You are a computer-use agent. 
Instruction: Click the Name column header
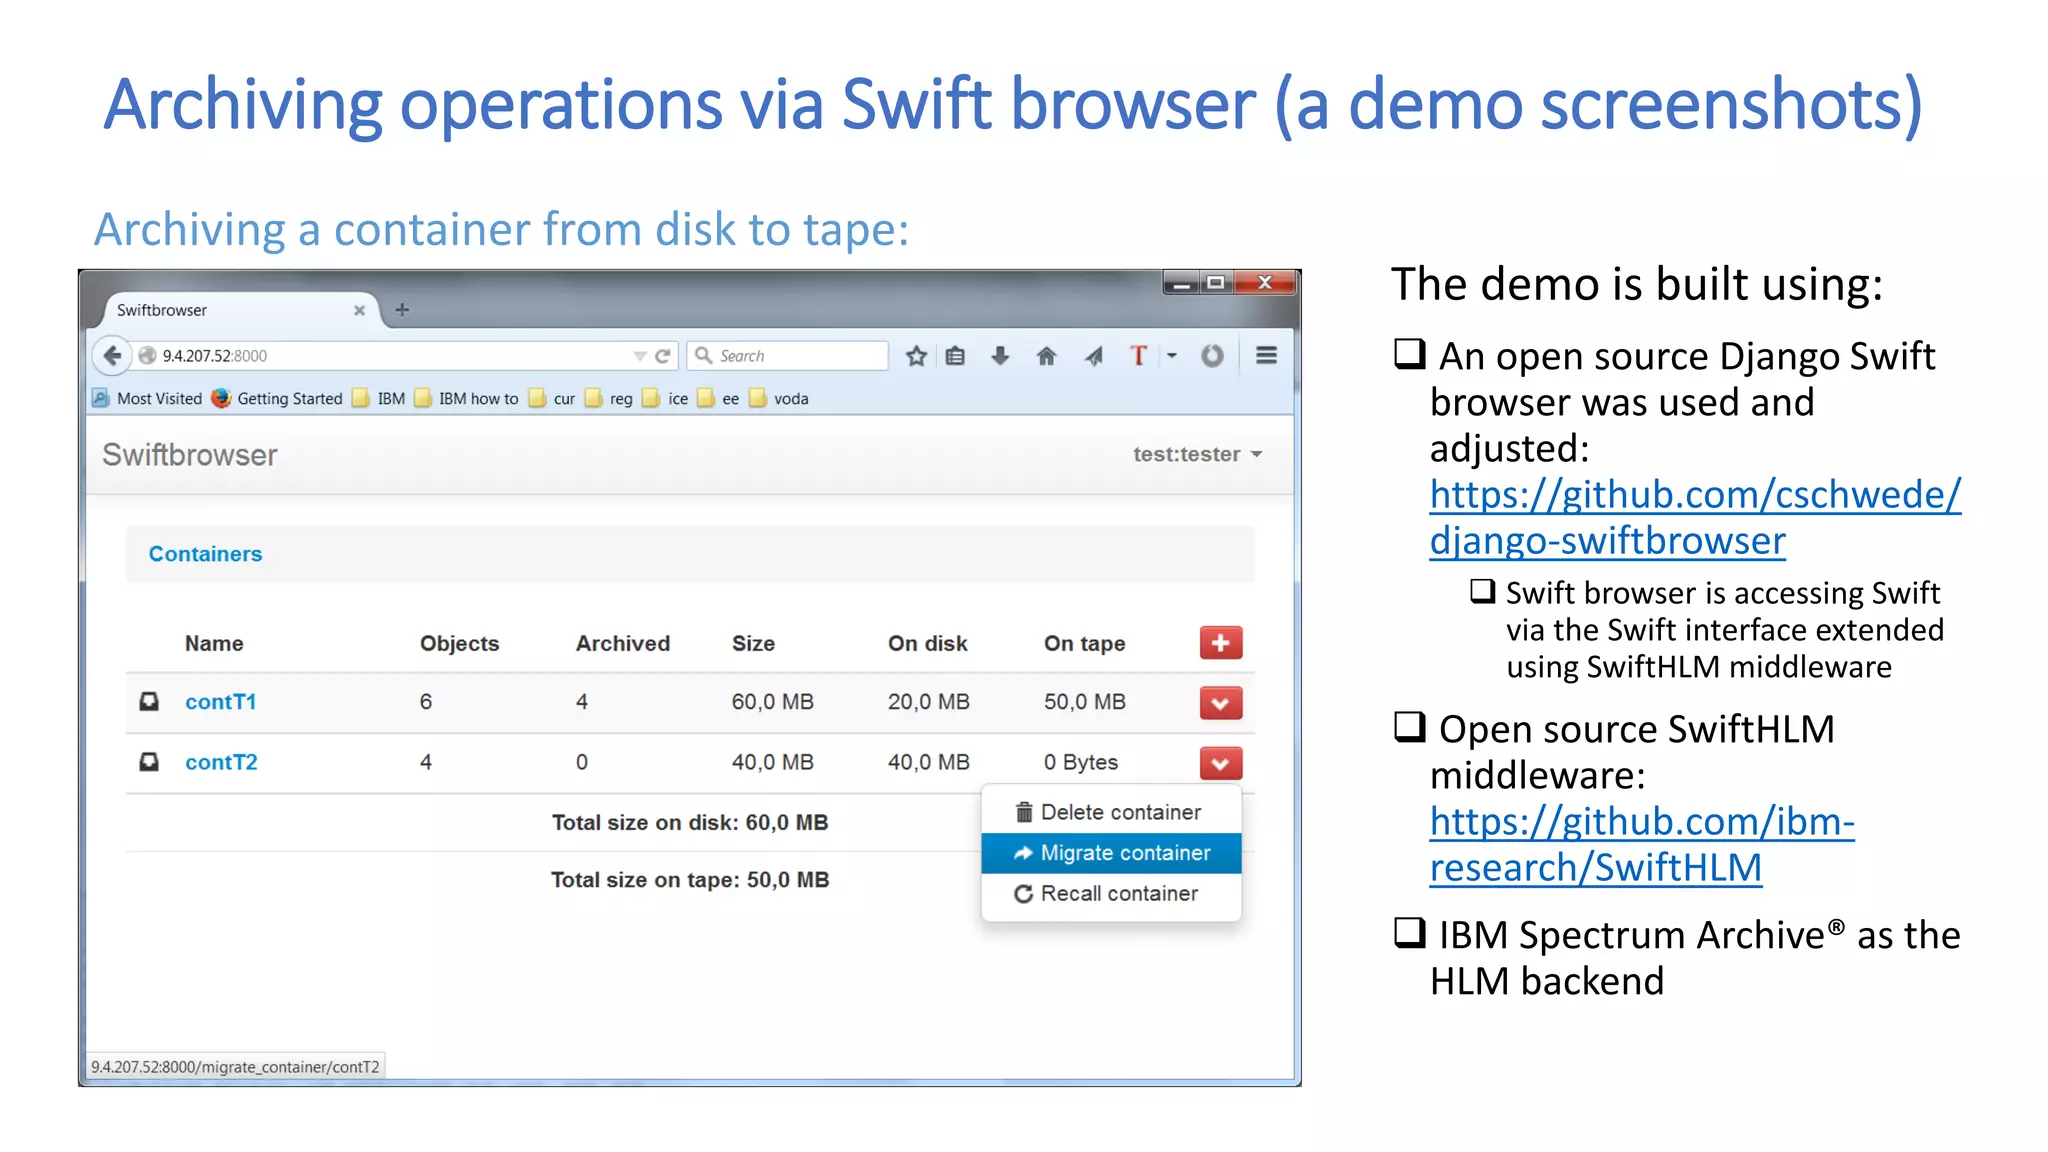click(x=214, y=643)
